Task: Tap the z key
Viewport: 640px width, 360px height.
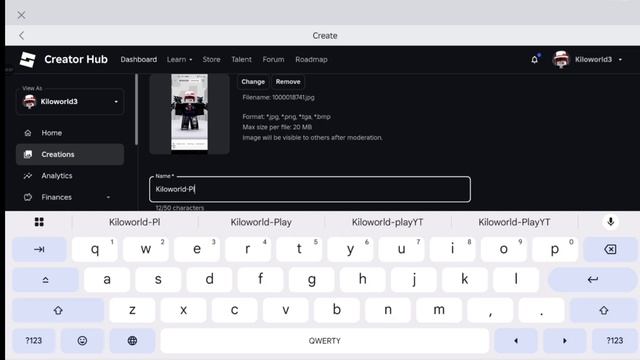Action: click(132, 311)
